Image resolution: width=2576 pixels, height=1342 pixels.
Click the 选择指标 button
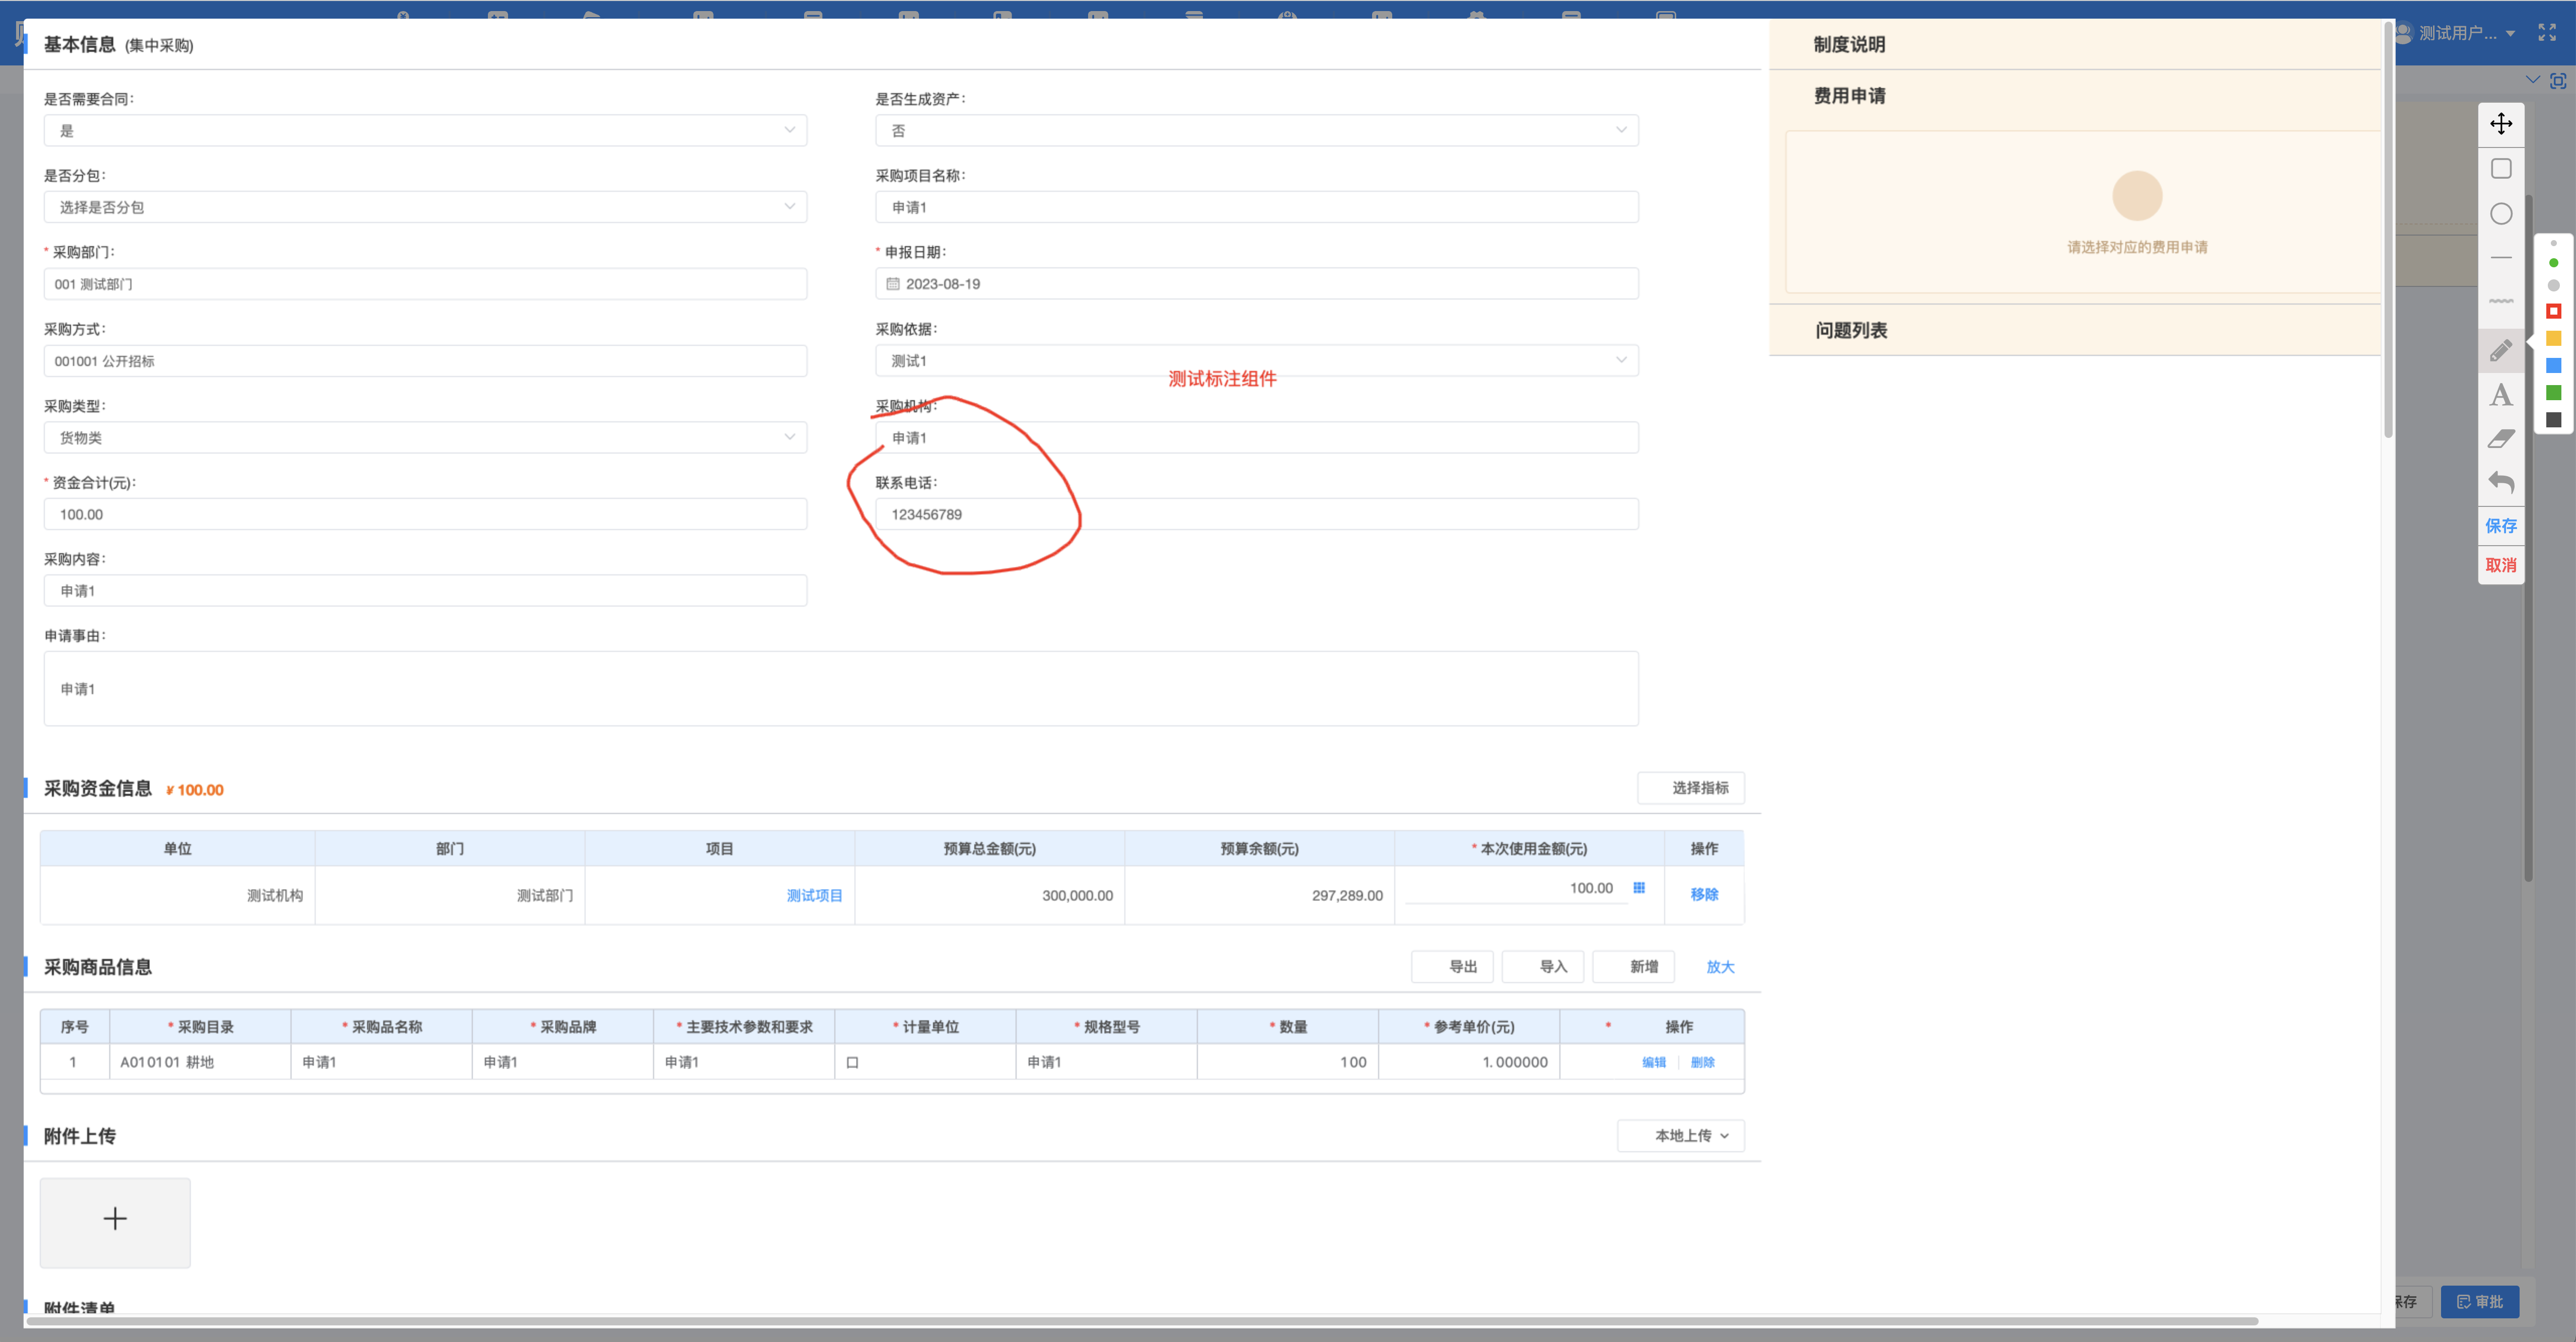1691,788
